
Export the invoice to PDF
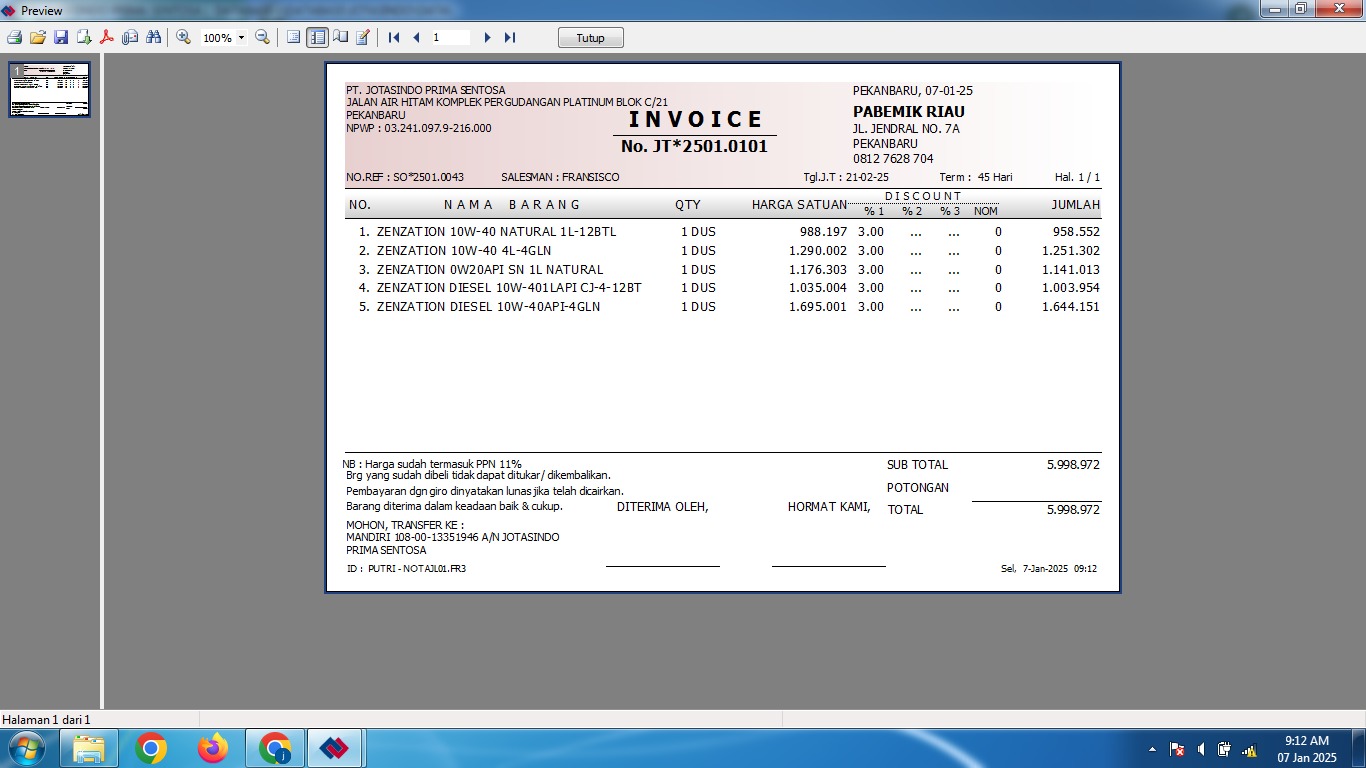click(x=106, y=37)
